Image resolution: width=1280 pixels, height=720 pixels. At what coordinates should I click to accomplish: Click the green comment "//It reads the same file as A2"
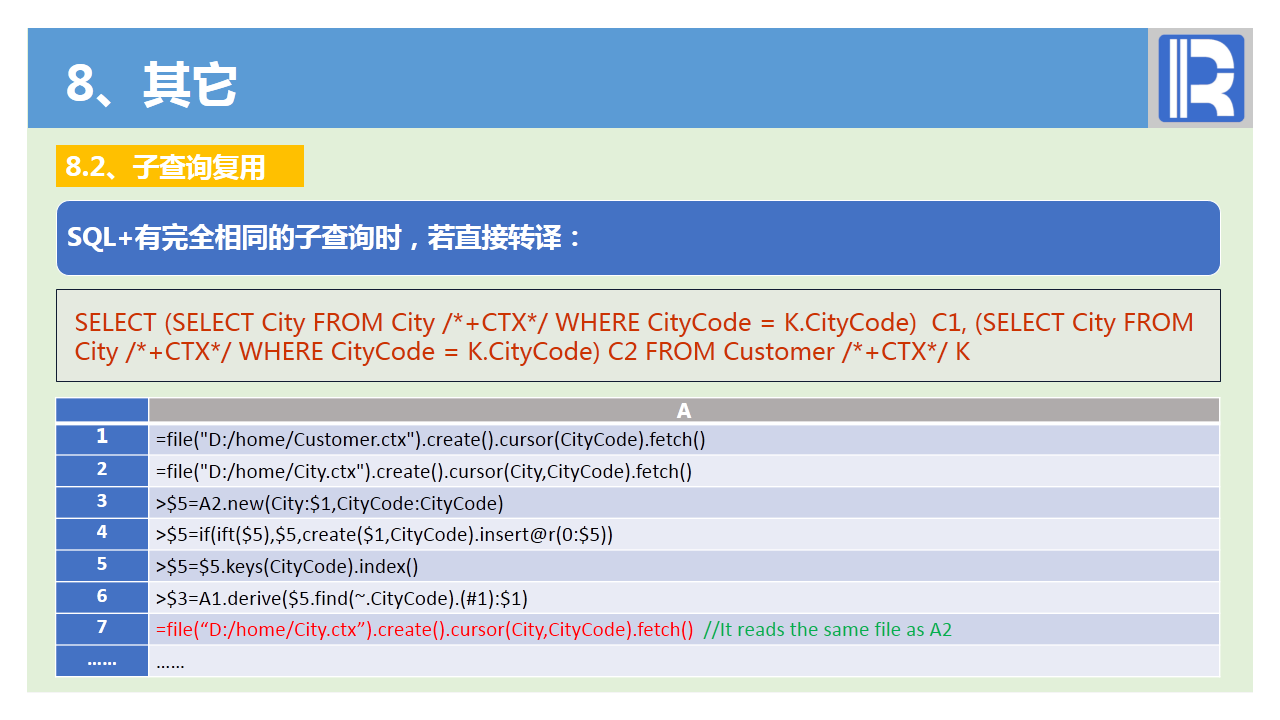(x=828, y=629)
